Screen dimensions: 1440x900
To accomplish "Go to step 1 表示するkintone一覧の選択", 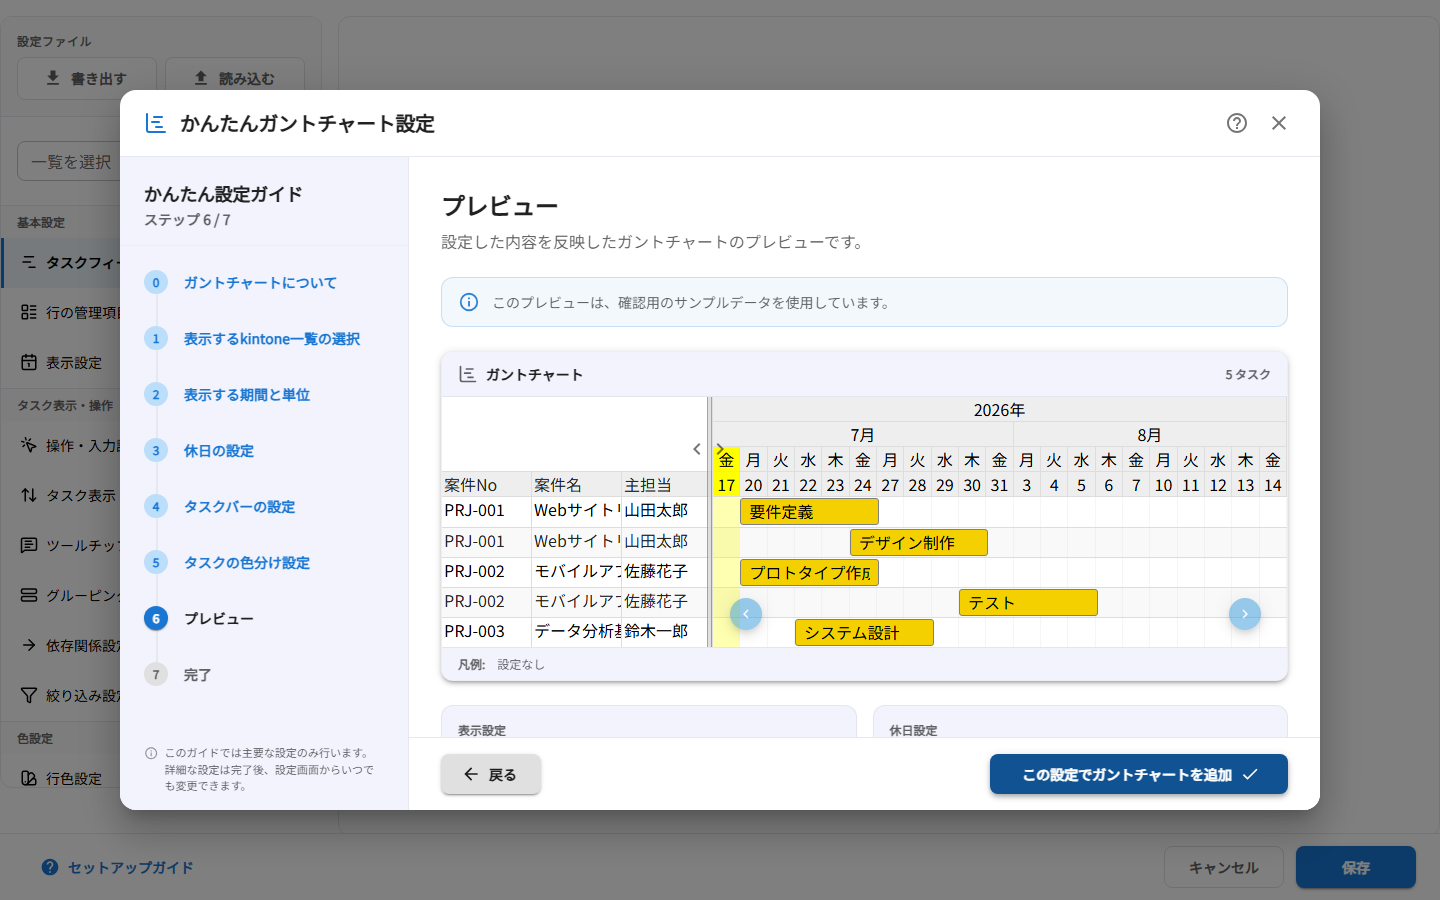I will (x=272, y=339).
